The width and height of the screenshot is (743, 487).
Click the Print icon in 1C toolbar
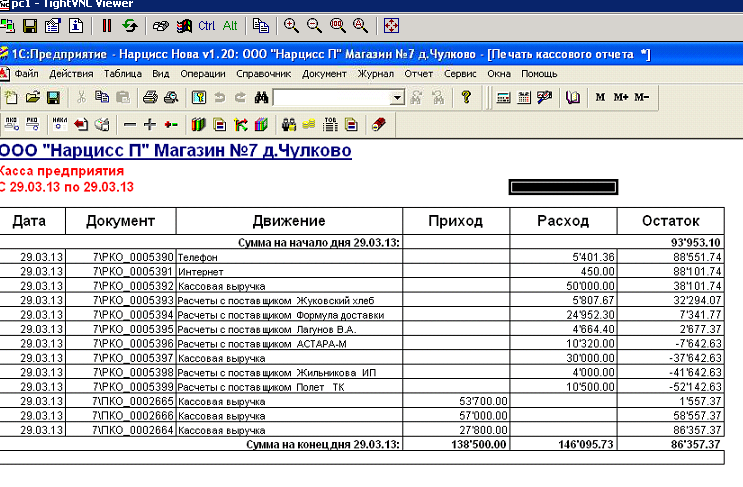[150, 98]
